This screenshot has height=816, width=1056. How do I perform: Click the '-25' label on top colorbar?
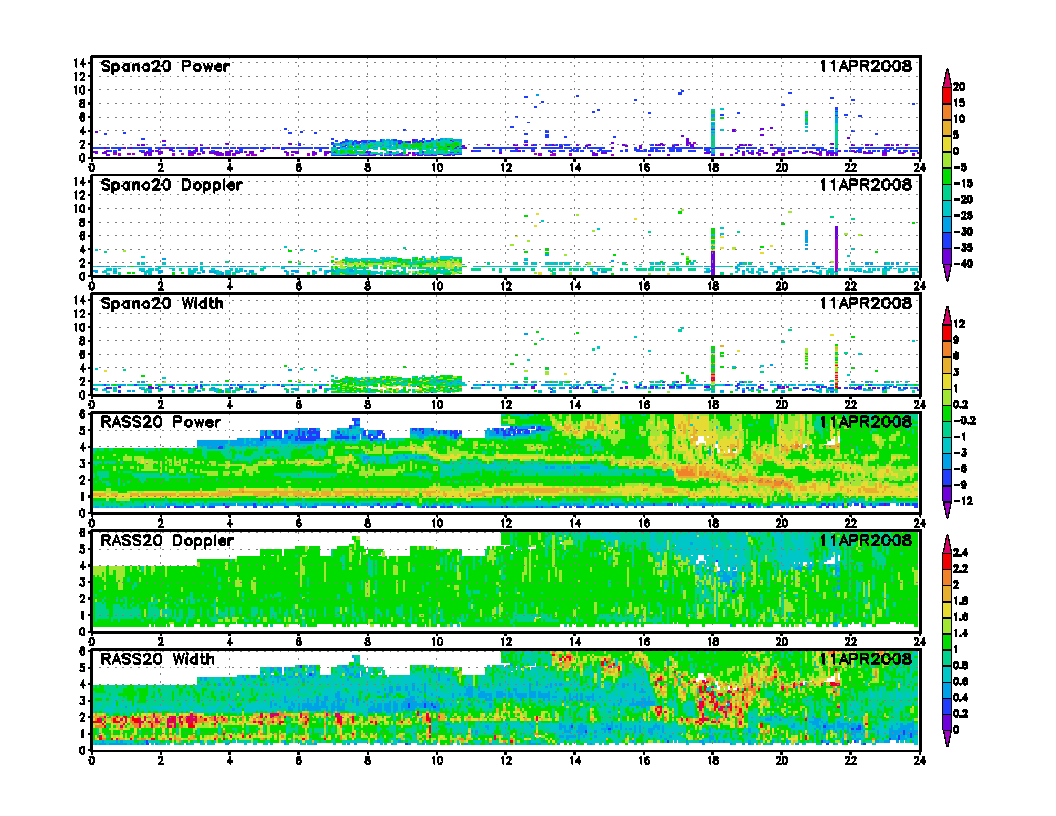[x=963, y=215]
